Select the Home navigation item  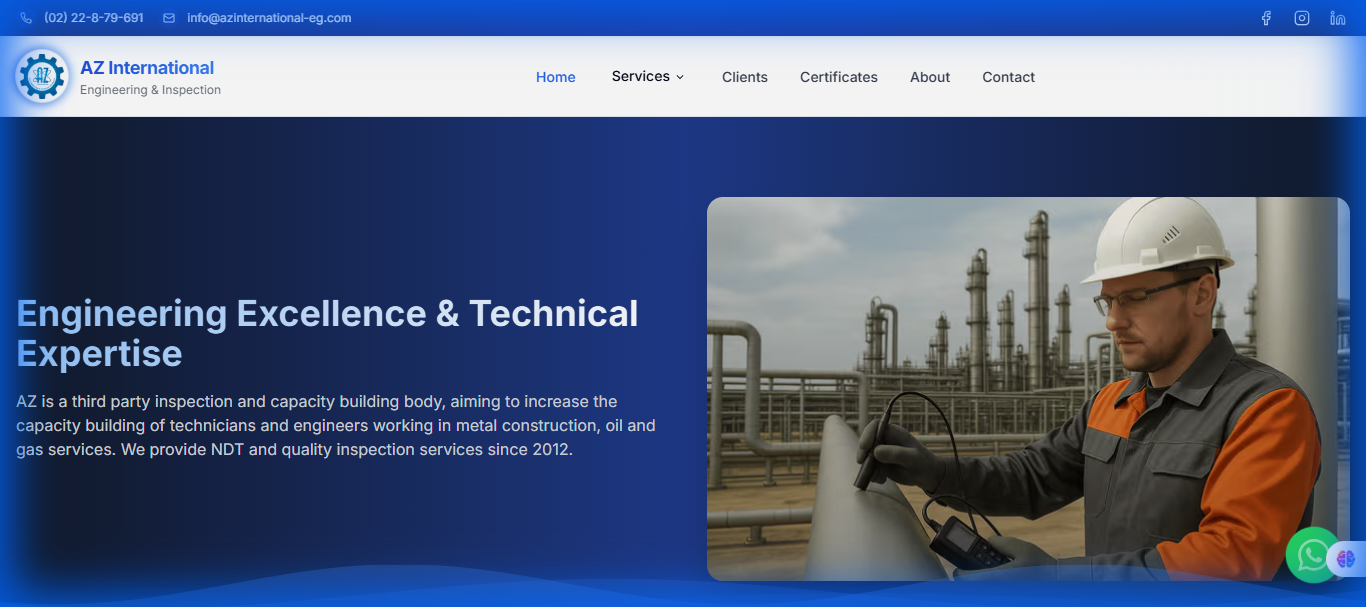(x=555, y=76)
